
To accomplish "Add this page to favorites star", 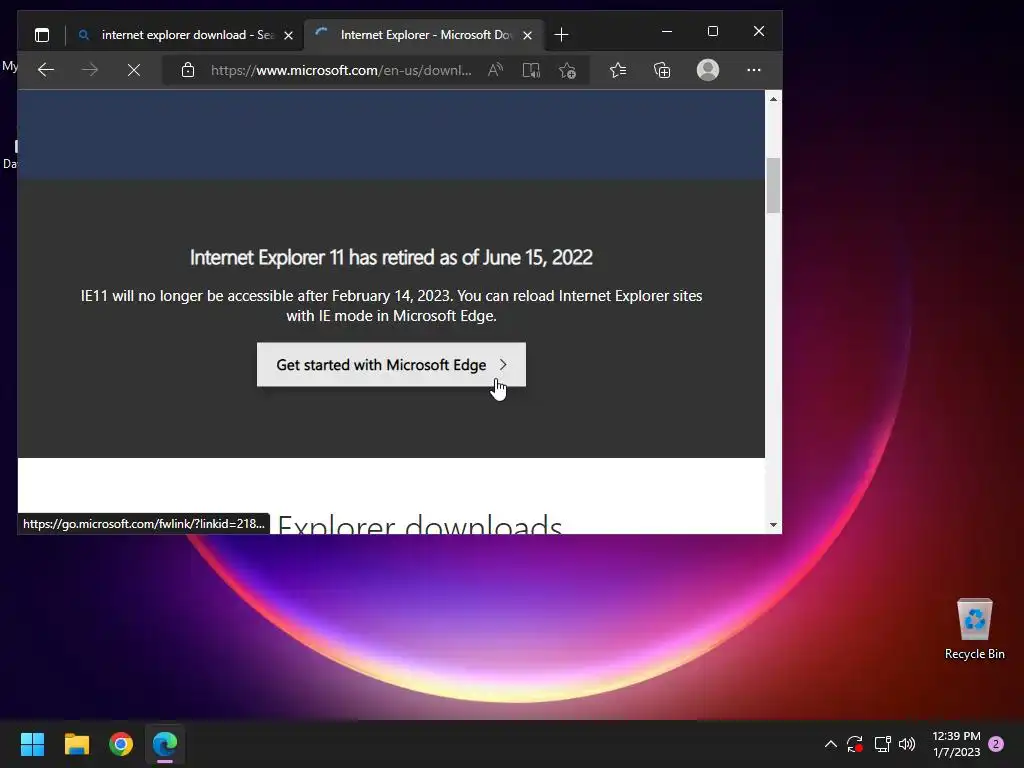I will 567,70.
